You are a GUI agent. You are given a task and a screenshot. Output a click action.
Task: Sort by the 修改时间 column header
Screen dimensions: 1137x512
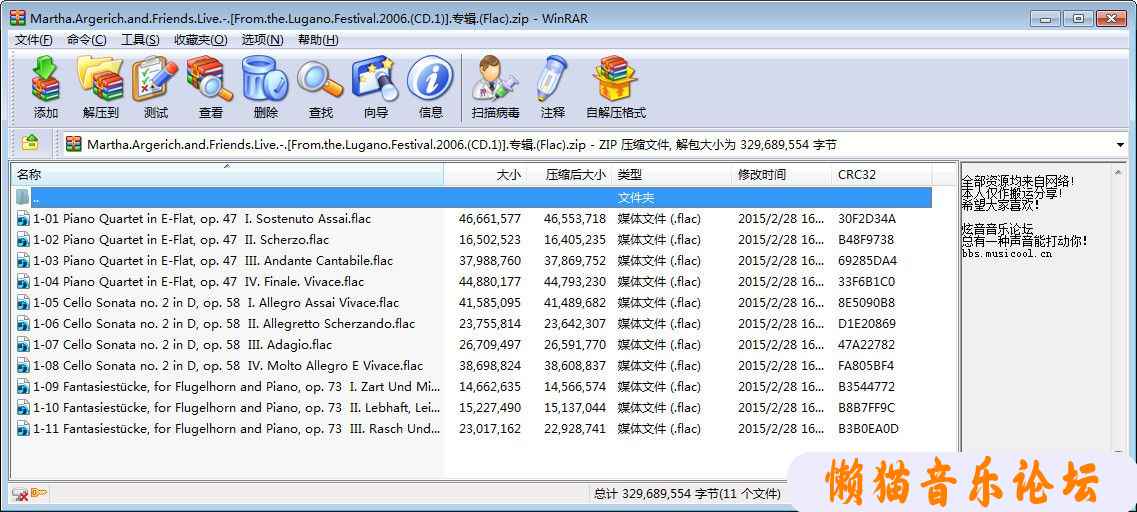point(782,175)
